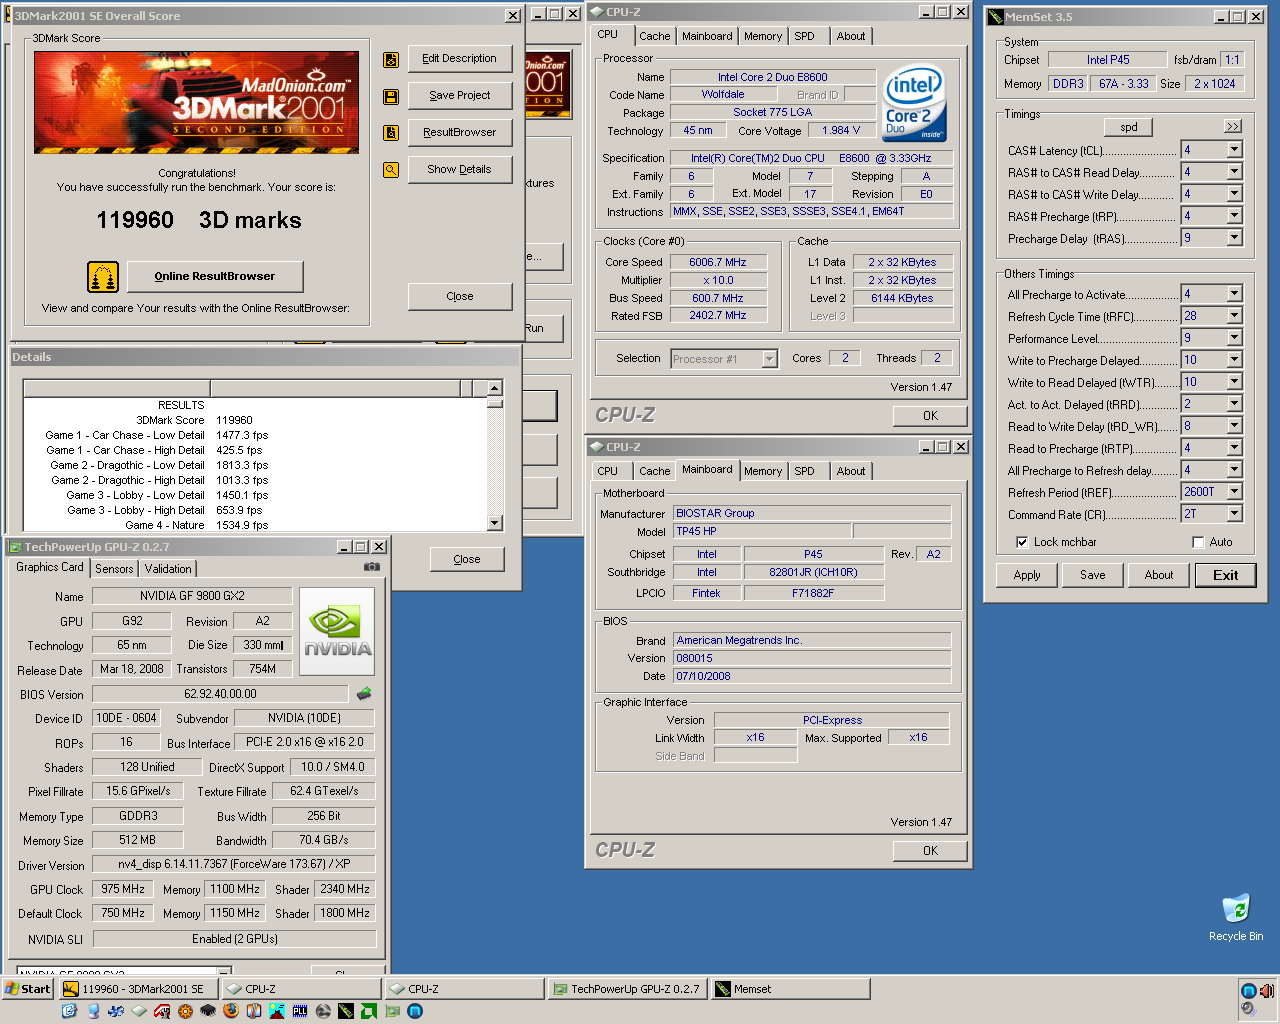Viewport: 1280px width, 1024px height.
Task: Click the black chip icon in quick launch
Action: 208,1011
